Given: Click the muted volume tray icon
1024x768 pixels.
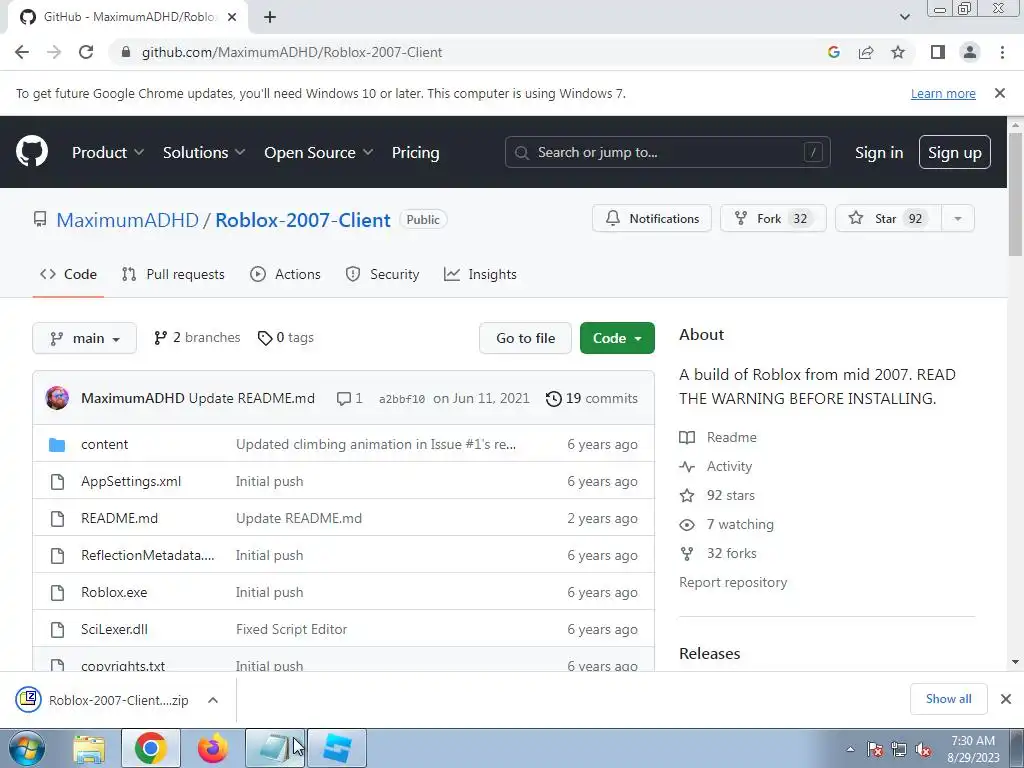Looking at the screenshot, I should coord(923,749).
